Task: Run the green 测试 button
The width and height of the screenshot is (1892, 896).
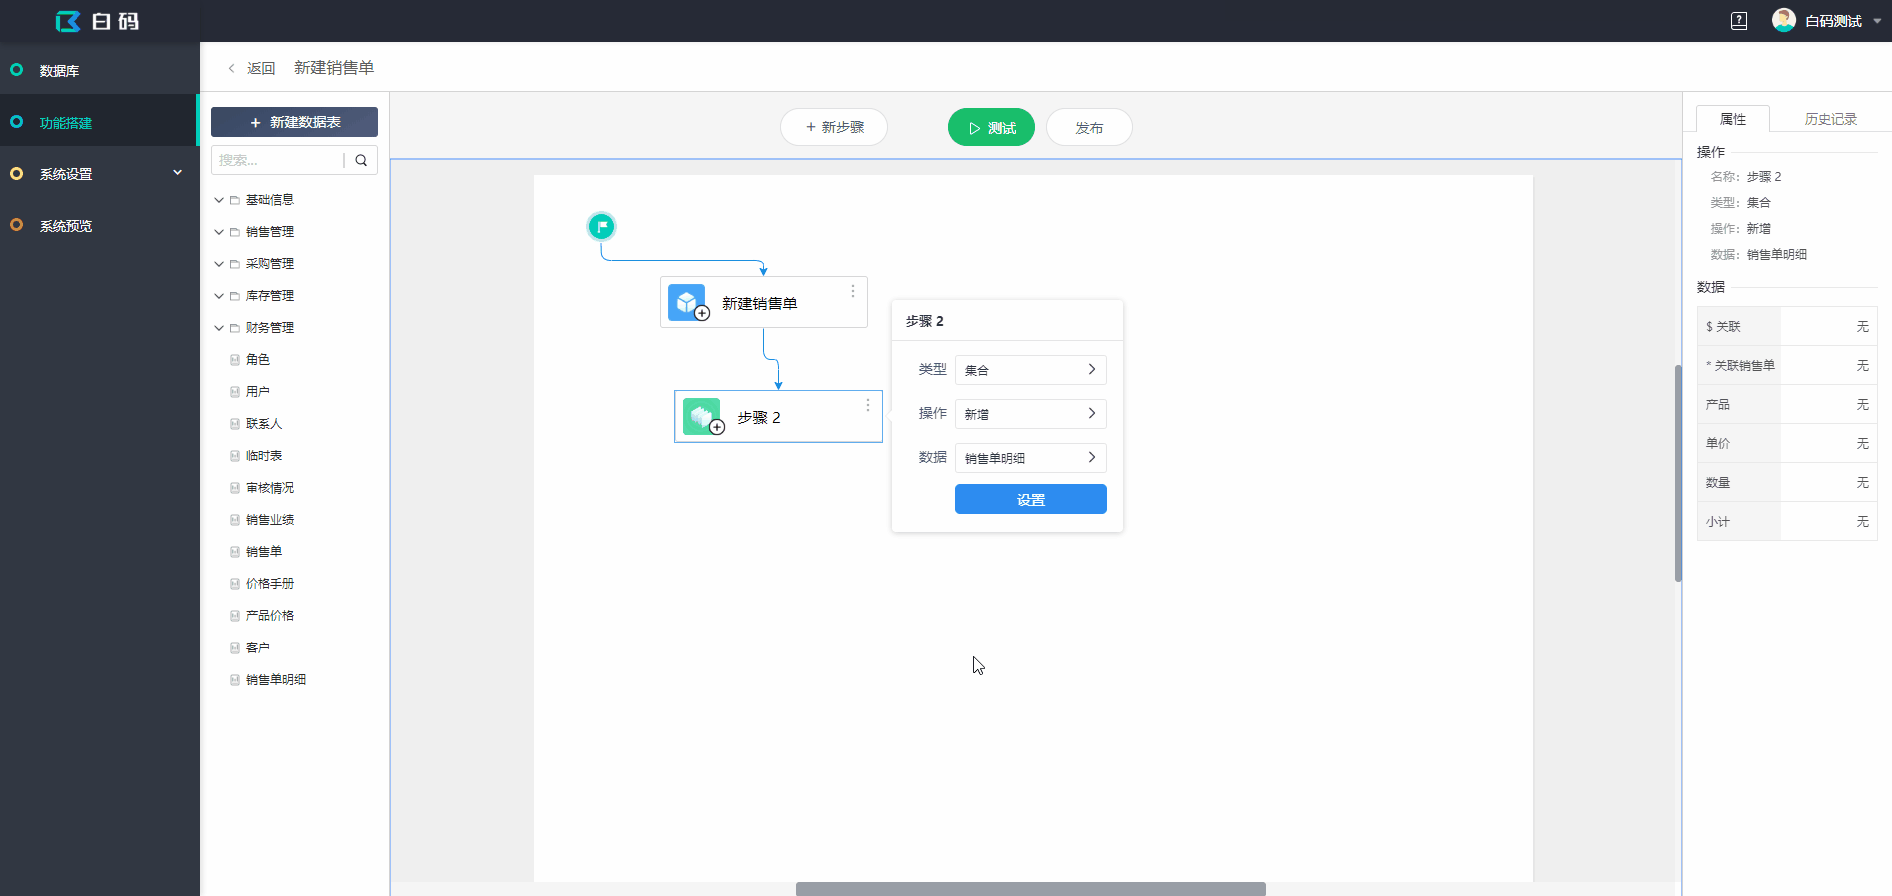Action: tap(991, 128)
